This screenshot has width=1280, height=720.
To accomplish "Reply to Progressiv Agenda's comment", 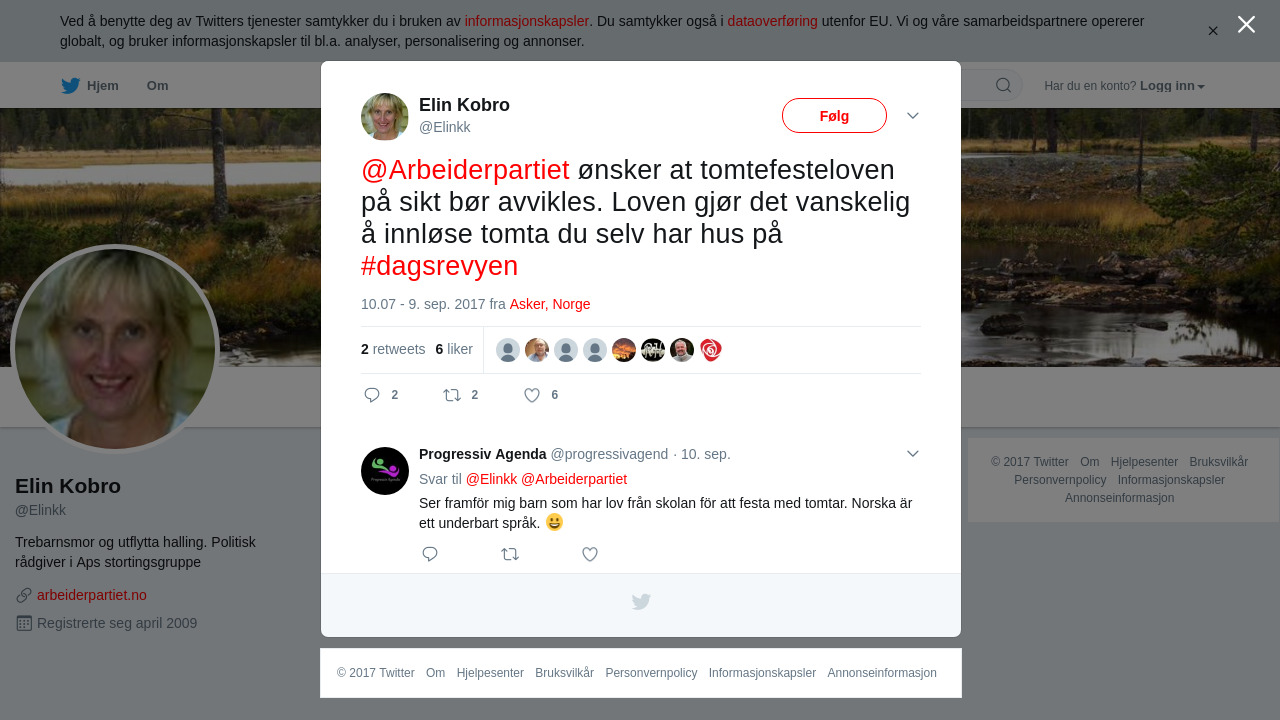I will click(430, 554).
